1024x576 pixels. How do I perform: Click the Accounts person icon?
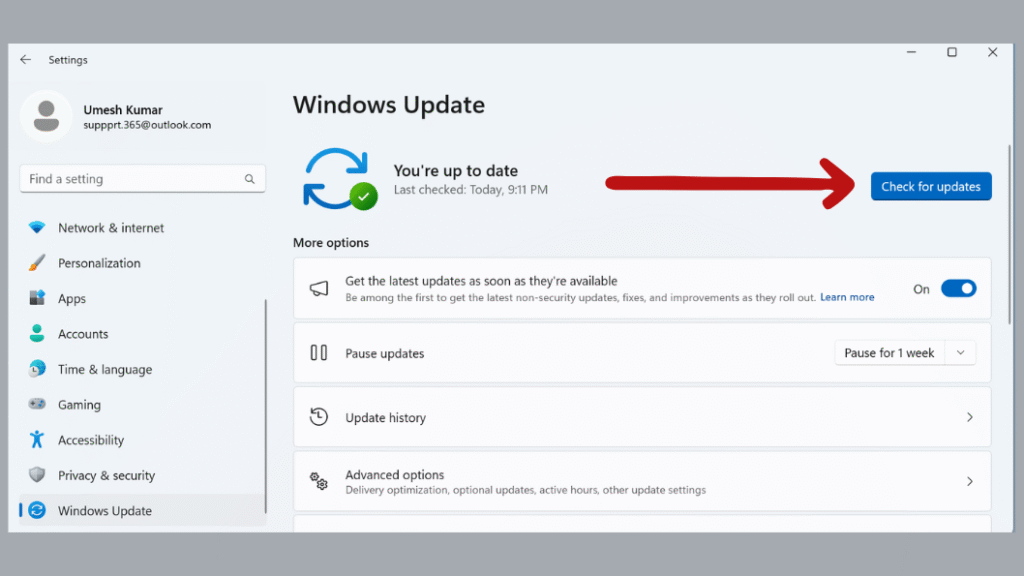[x=37, y=333]
